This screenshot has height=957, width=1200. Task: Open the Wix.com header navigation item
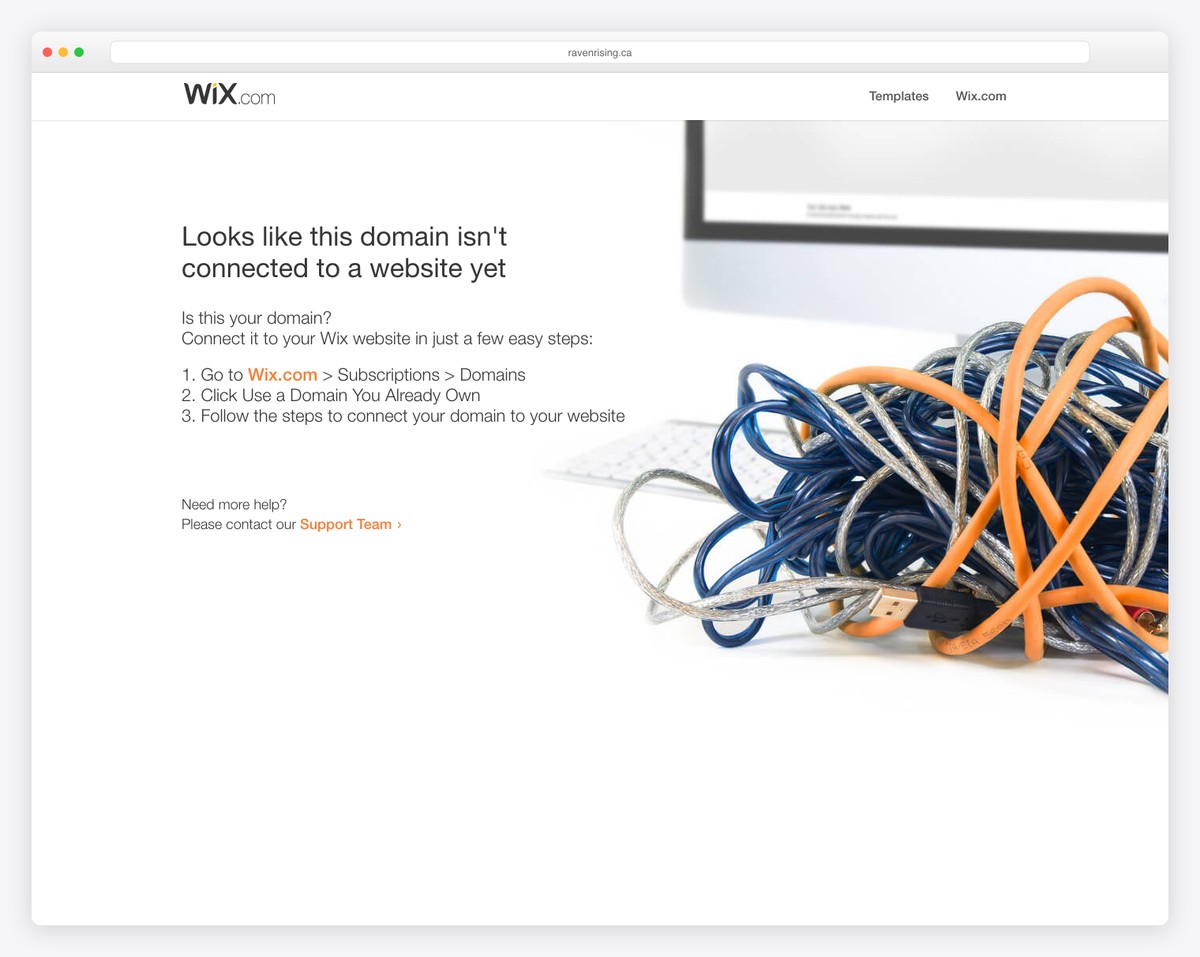click(980, 96)
